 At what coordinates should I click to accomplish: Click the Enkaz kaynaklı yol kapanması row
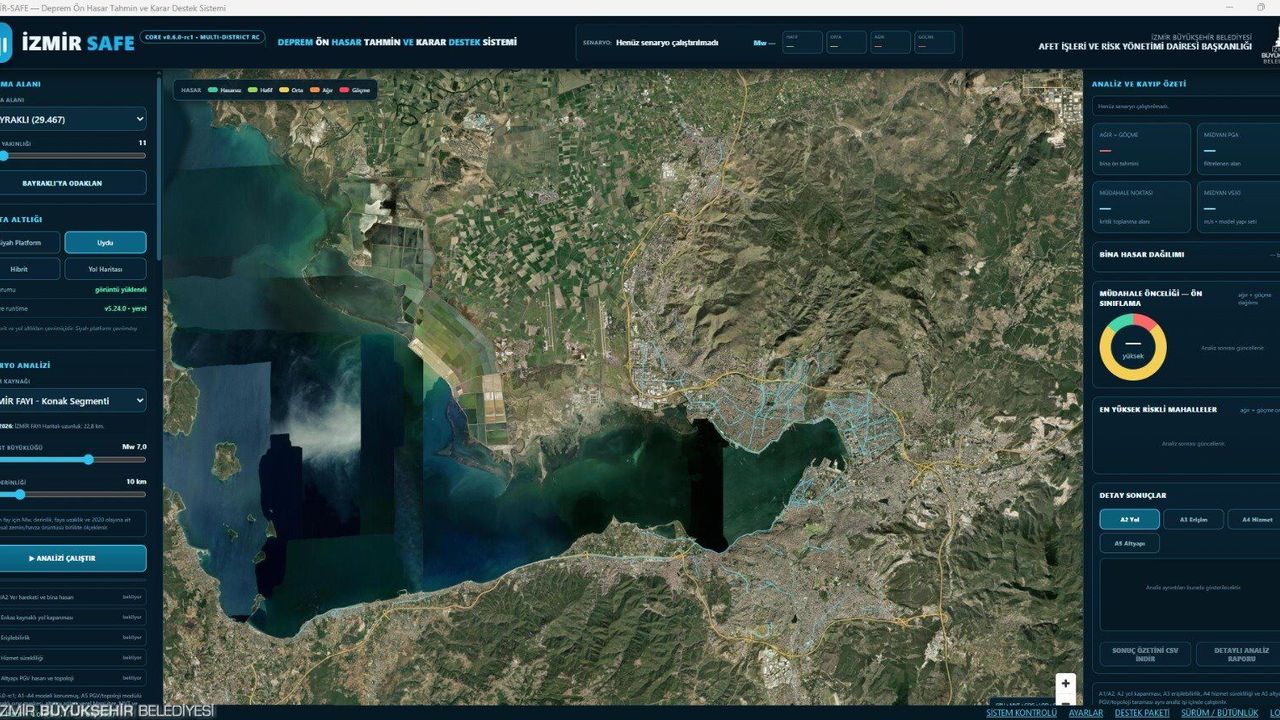(73, 617)
